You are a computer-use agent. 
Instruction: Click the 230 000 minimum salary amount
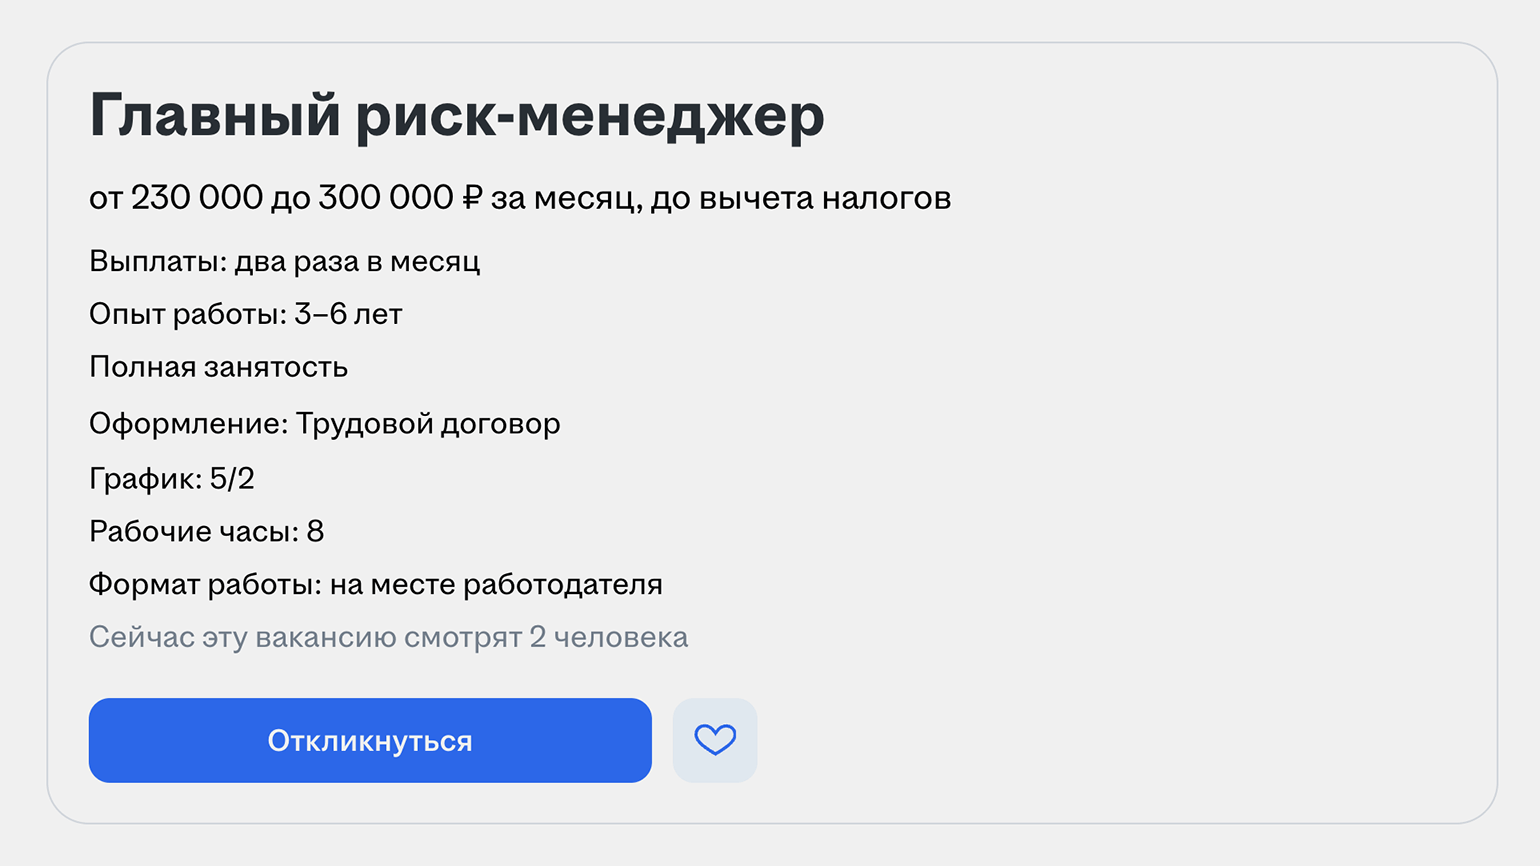(196, 198)
